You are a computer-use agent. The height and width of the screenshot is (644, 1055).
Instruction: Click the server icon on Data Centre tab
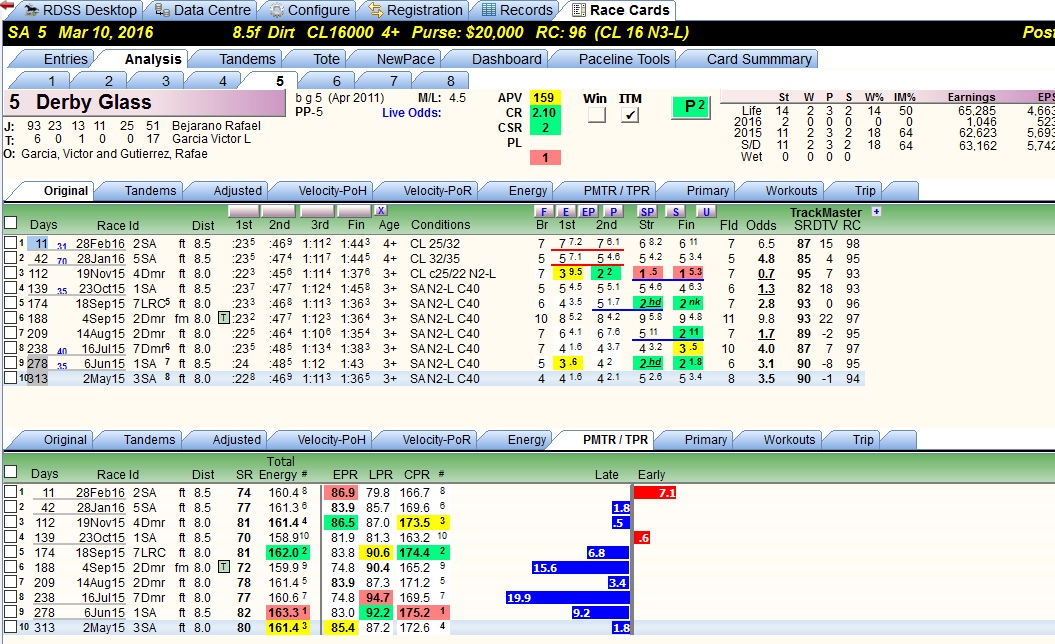pyautogui.click(x=162, y=10)
